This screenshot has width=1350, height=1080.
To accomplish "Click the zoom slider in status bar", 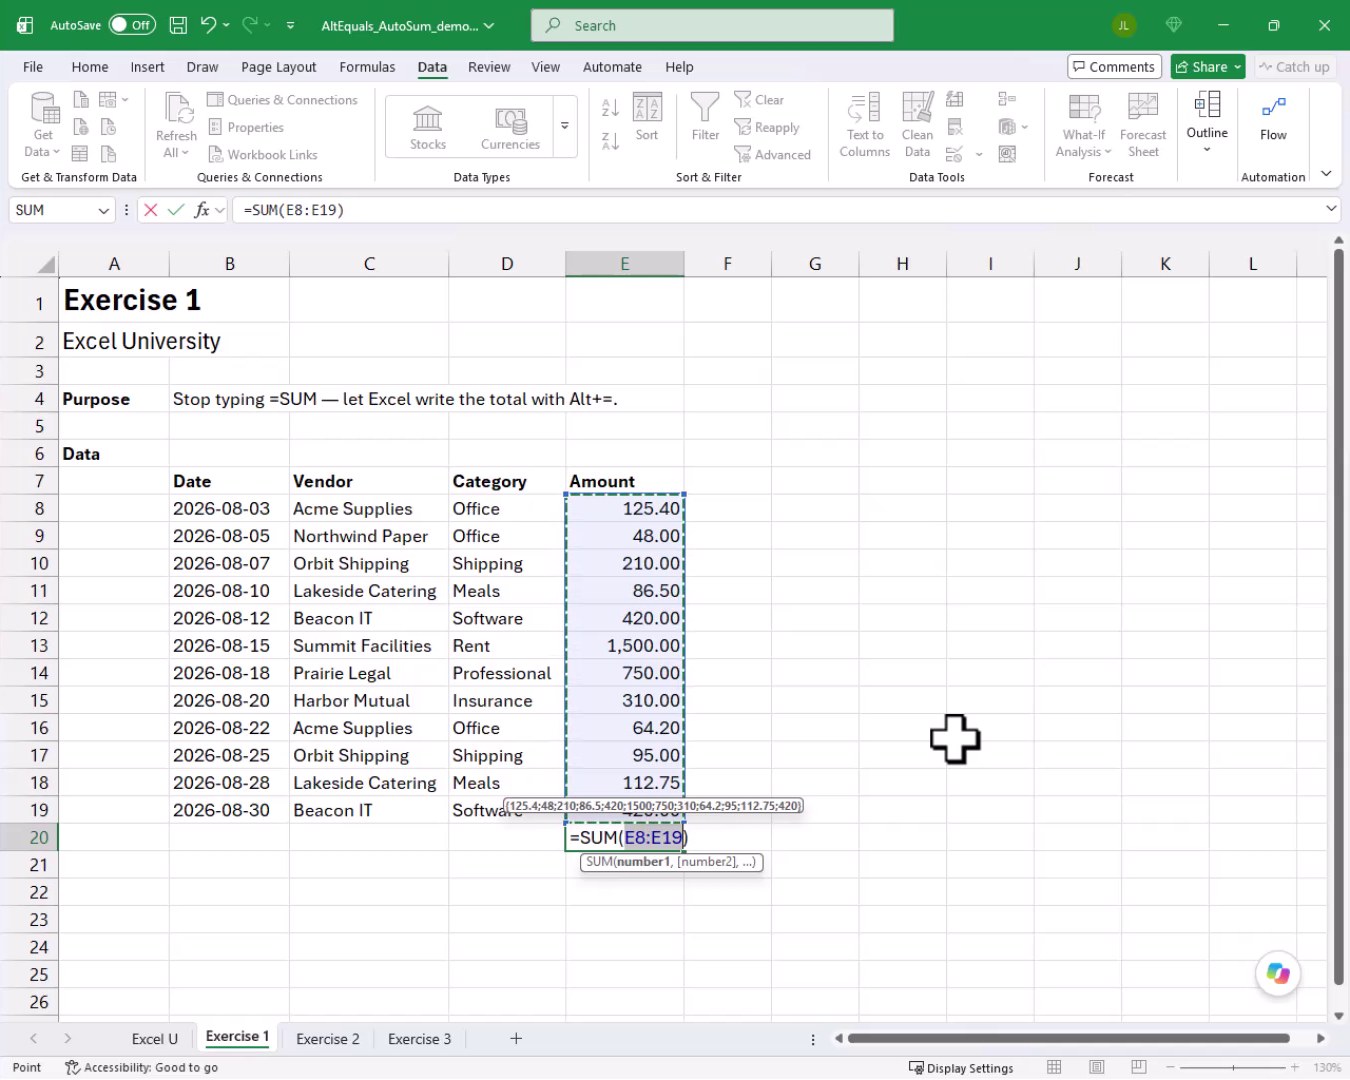I will pyautogui.click(x=1233, y=1067).
